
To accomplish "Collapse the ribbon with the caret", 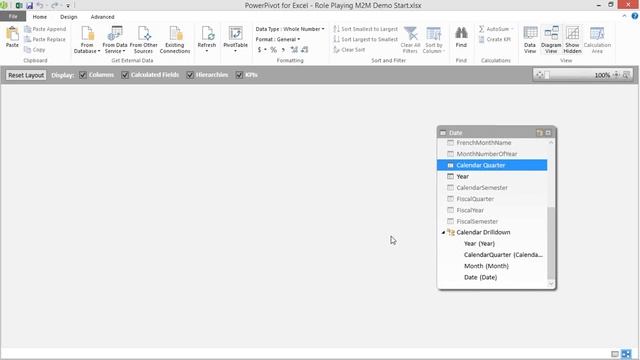I will pyautogui.click(x=624, y=16).
